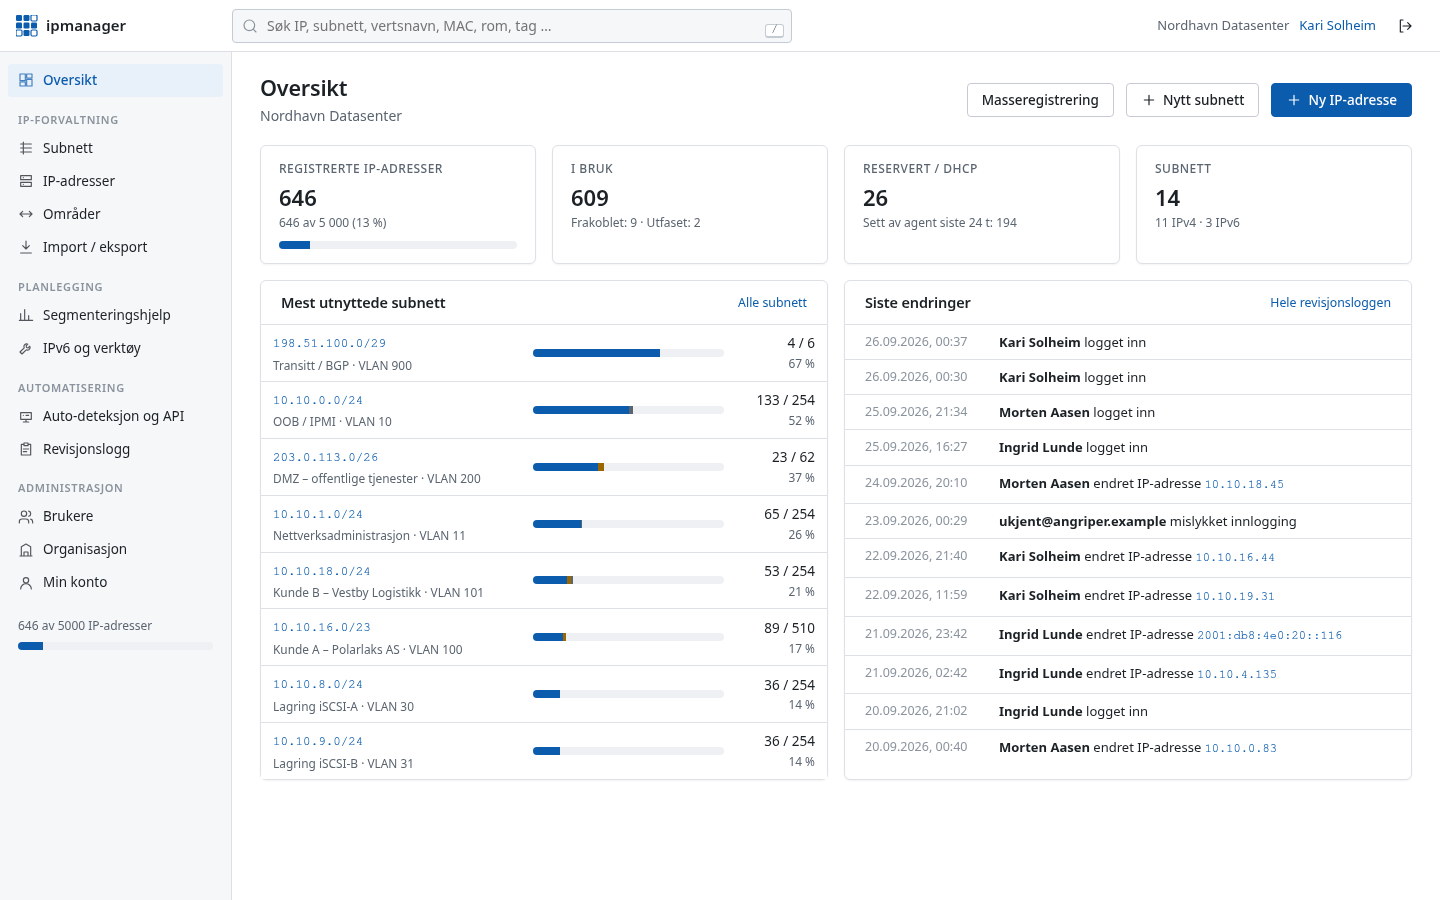This screenshot has height=900, width=1440.
Task: Click the Organisasjon building icon
Action: click(26, 549)
